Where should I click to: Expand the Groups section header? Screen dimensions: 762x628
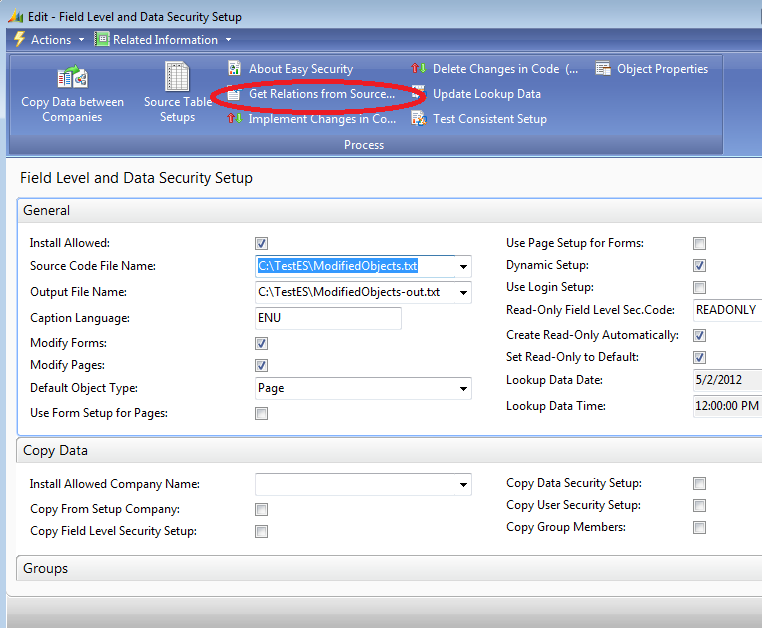coord(45,568)
